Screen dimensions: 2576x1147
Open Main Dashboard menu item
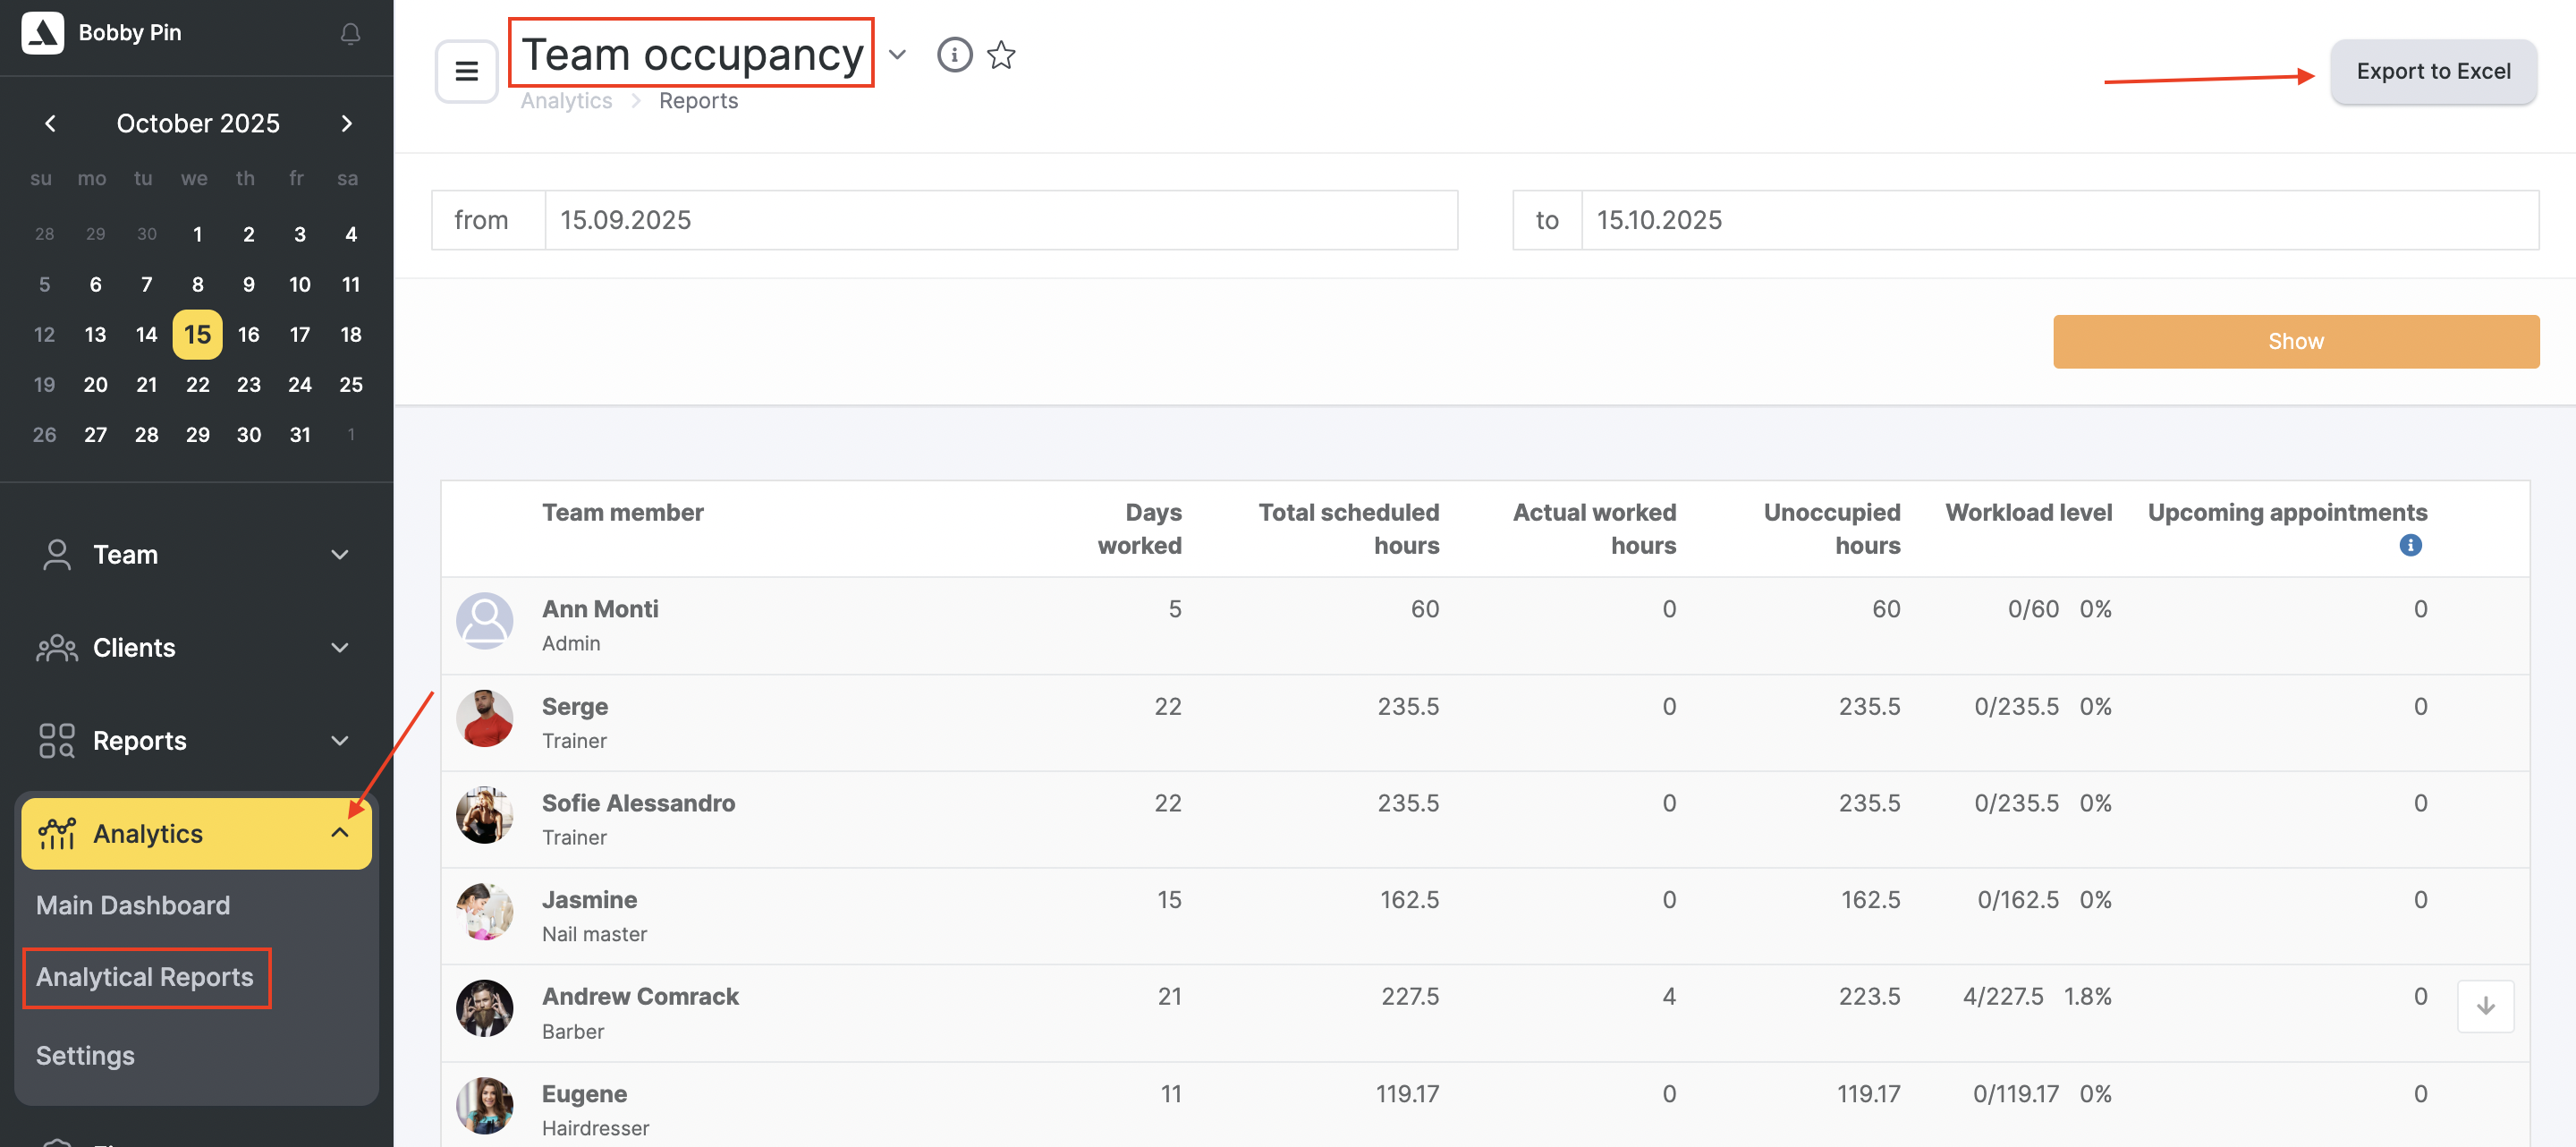[x=133, y=905]
